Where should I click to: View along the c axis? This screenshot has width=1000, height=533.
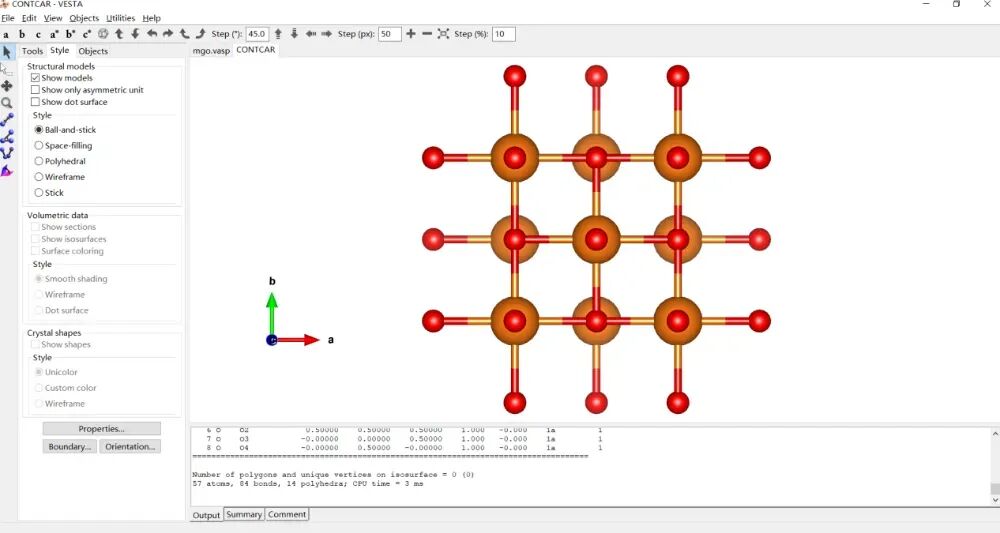click(x=38, y=34)
